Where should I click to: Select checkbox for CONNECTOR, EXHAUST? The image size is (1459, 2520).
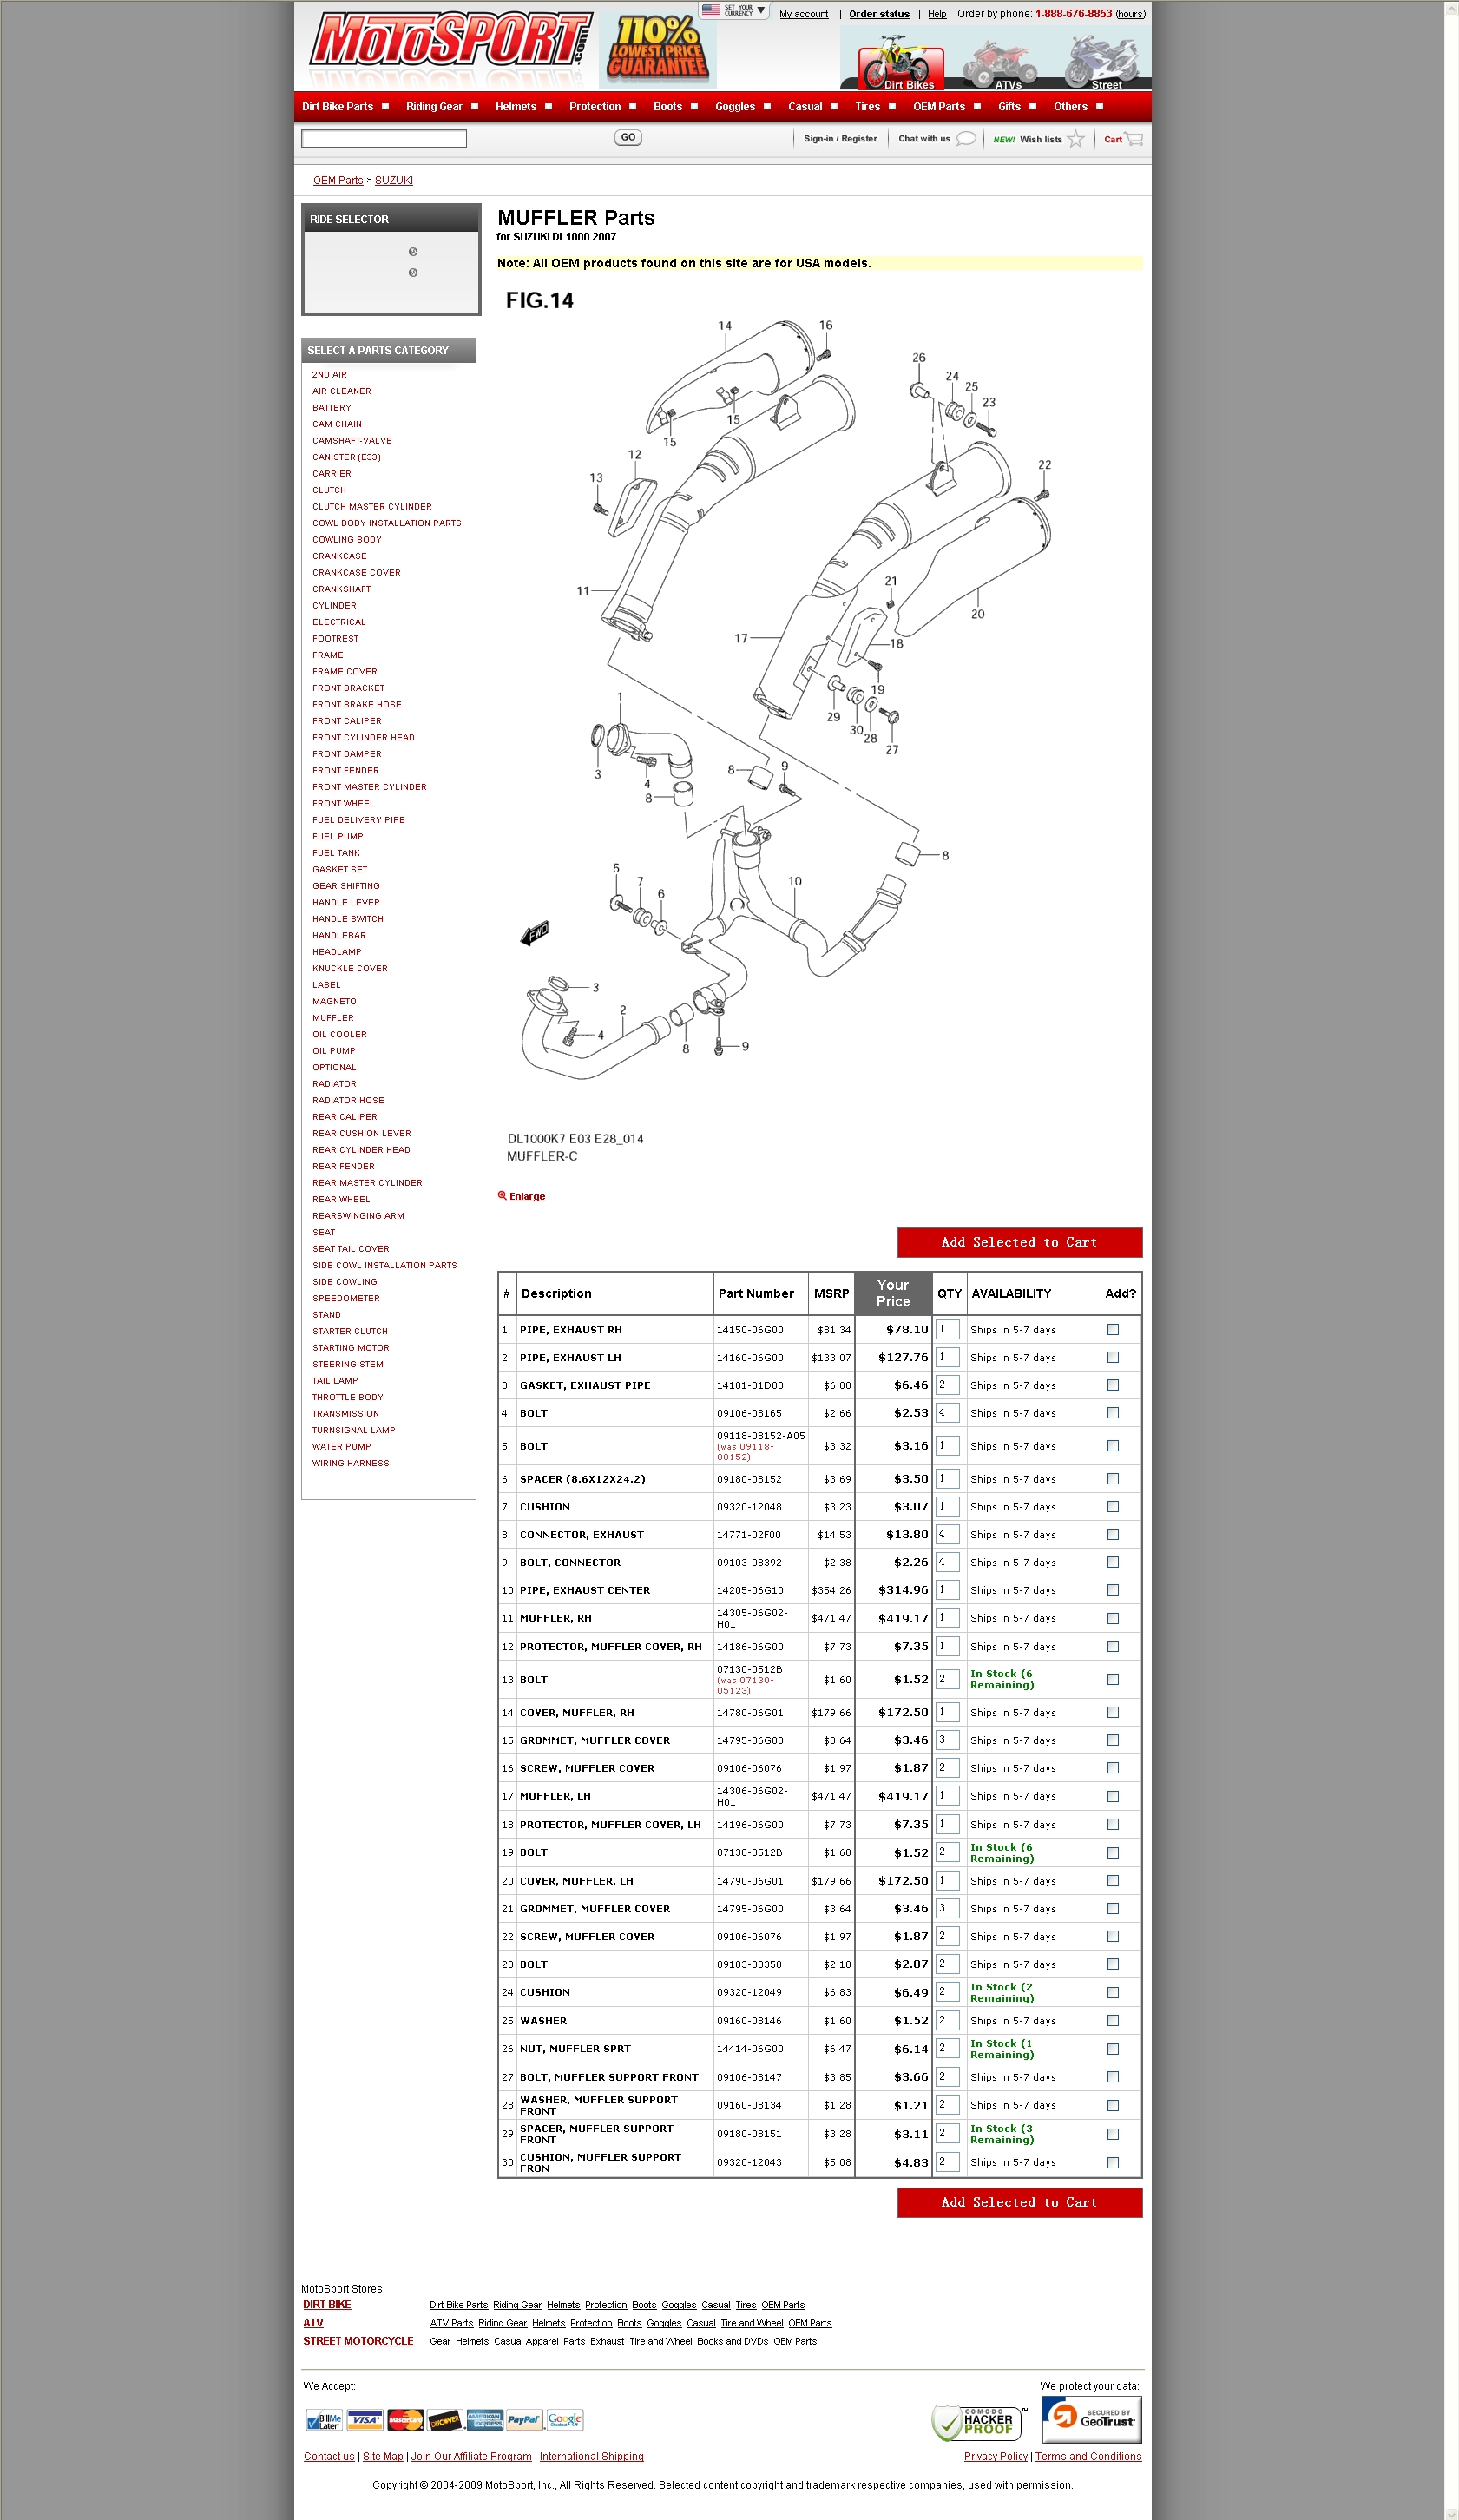tap(1113, 1534)
